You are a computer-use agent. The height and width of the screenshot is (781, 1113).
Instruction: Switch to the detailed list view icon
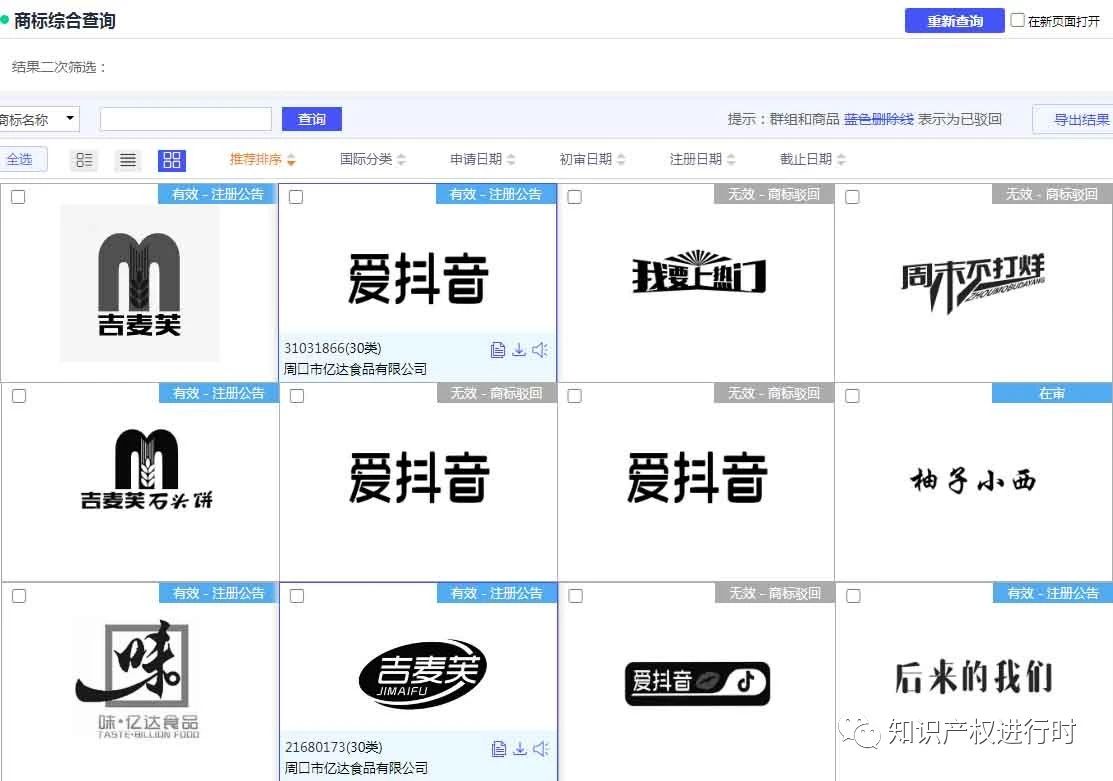84,160
